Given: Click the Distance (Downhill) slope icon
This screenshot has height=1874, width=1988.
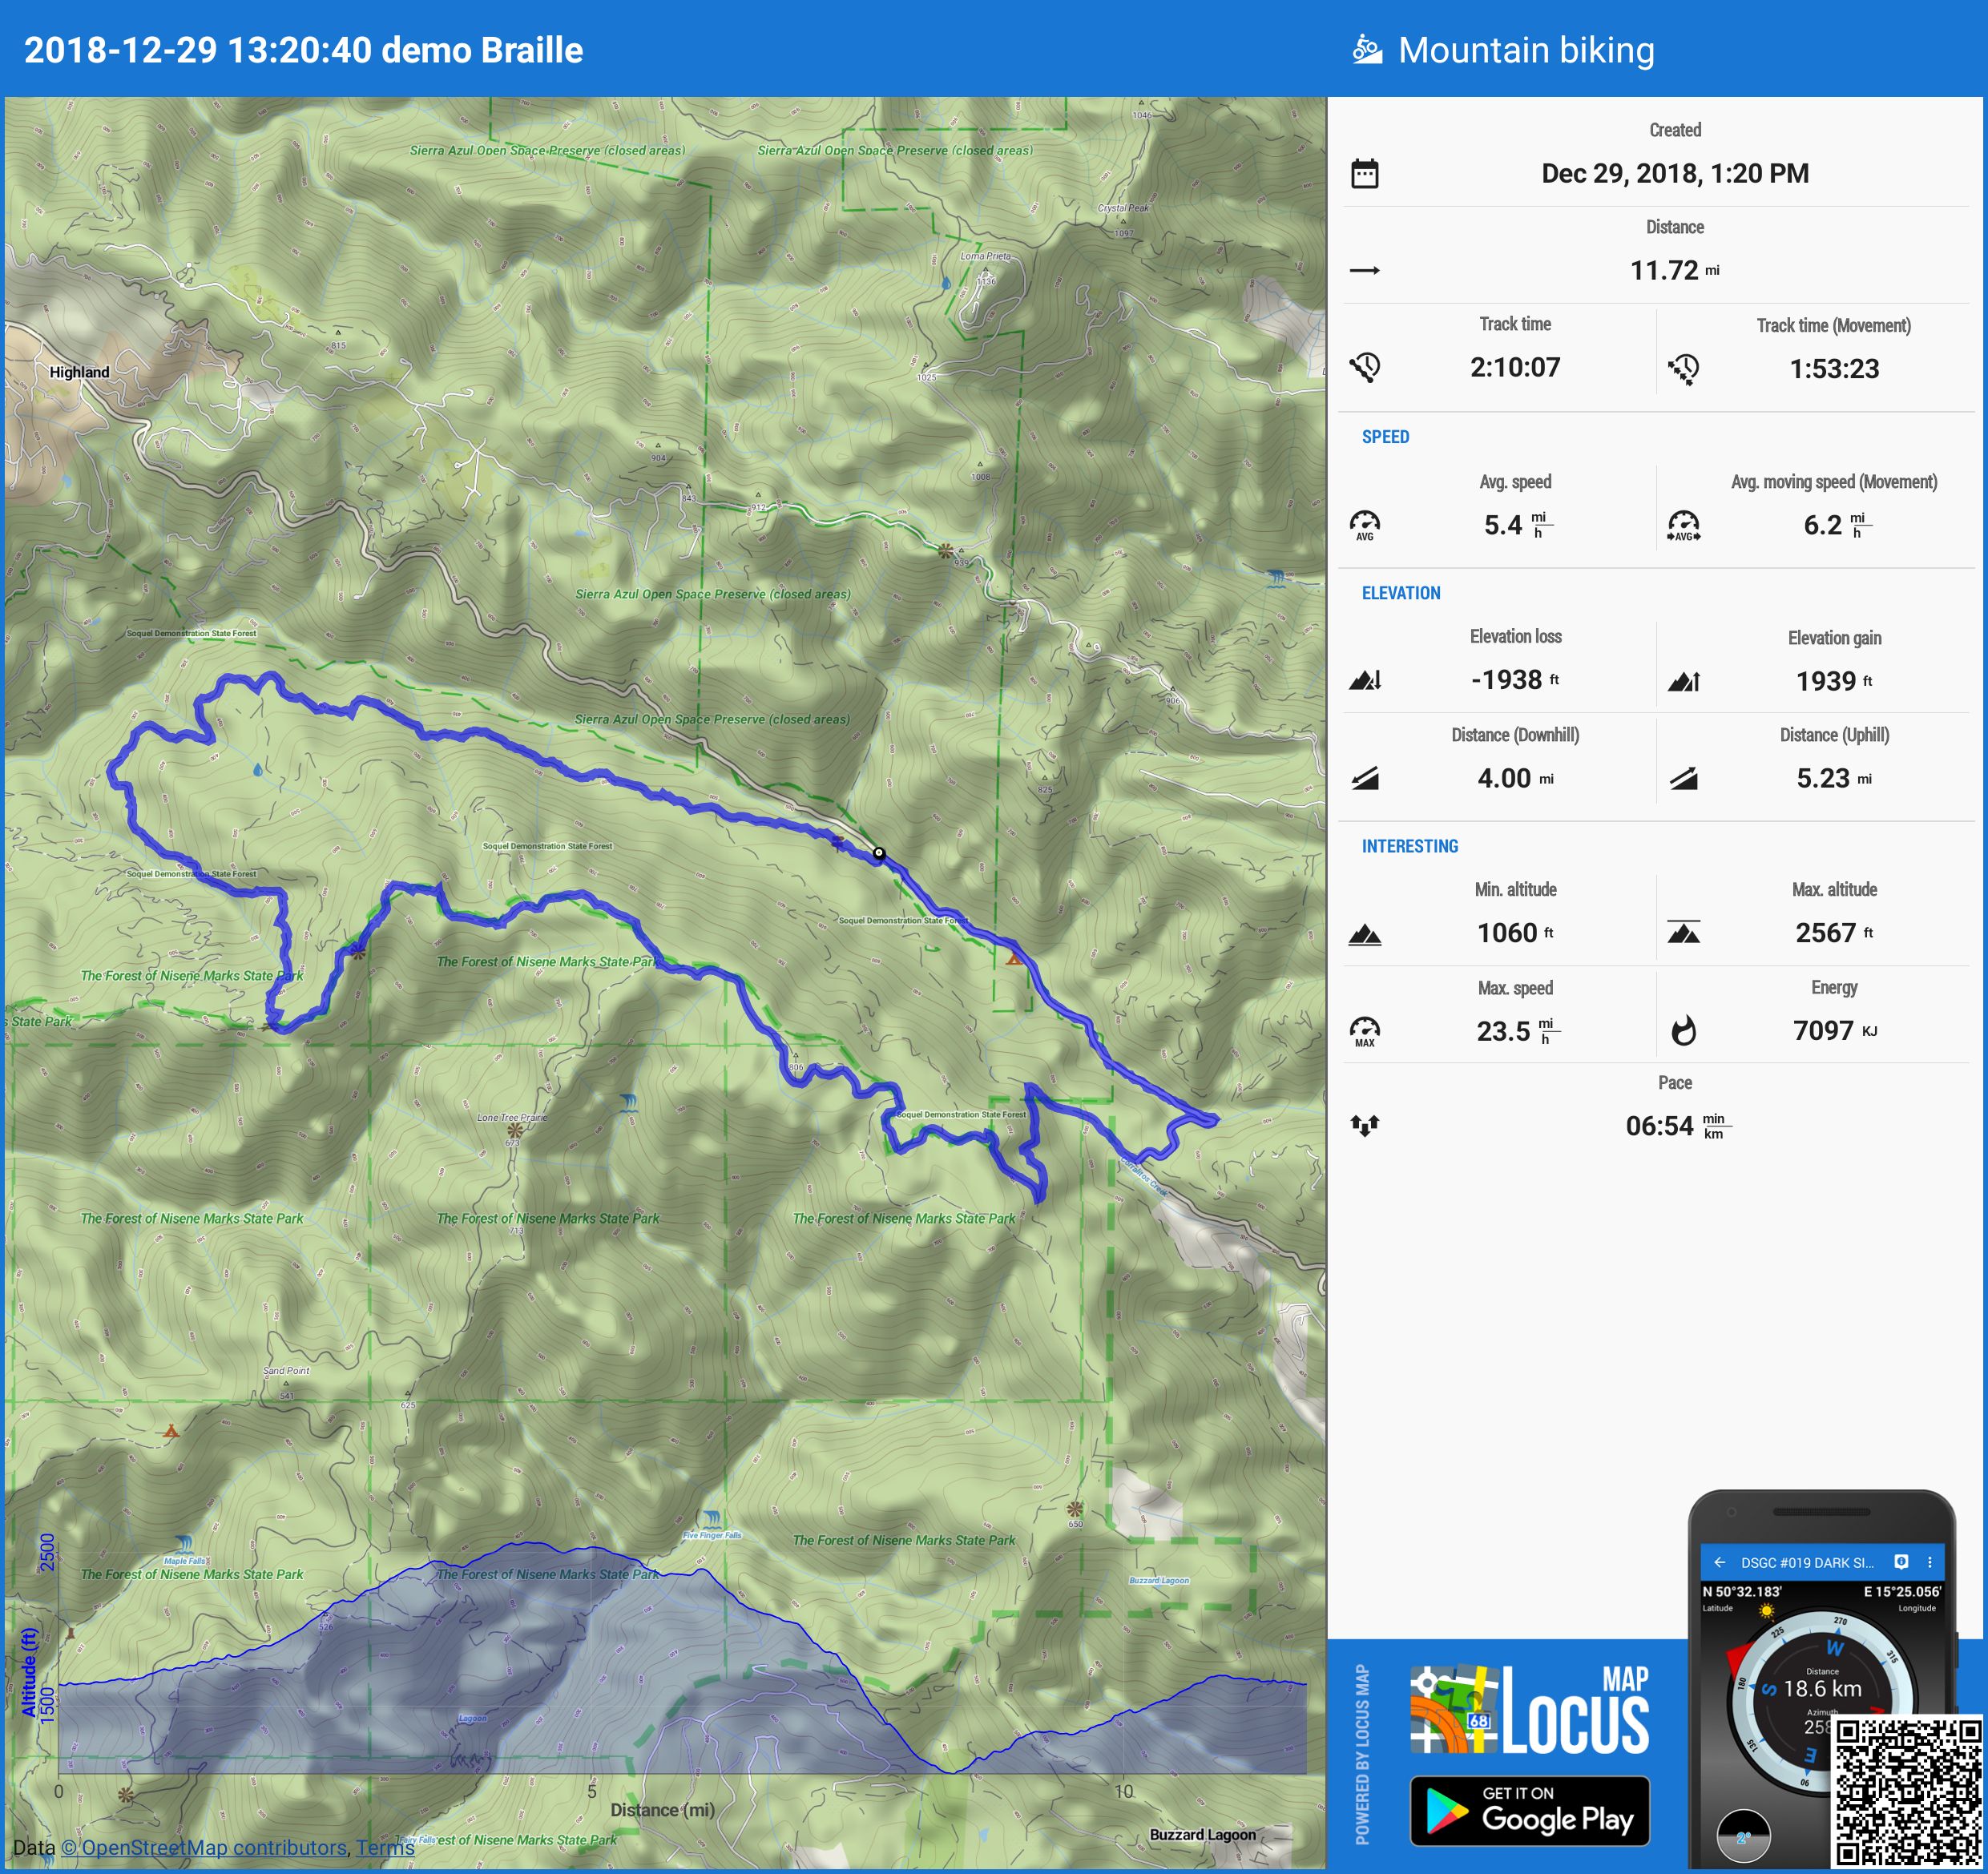Looking at the screenshot, I should [x=1365, y=778].
